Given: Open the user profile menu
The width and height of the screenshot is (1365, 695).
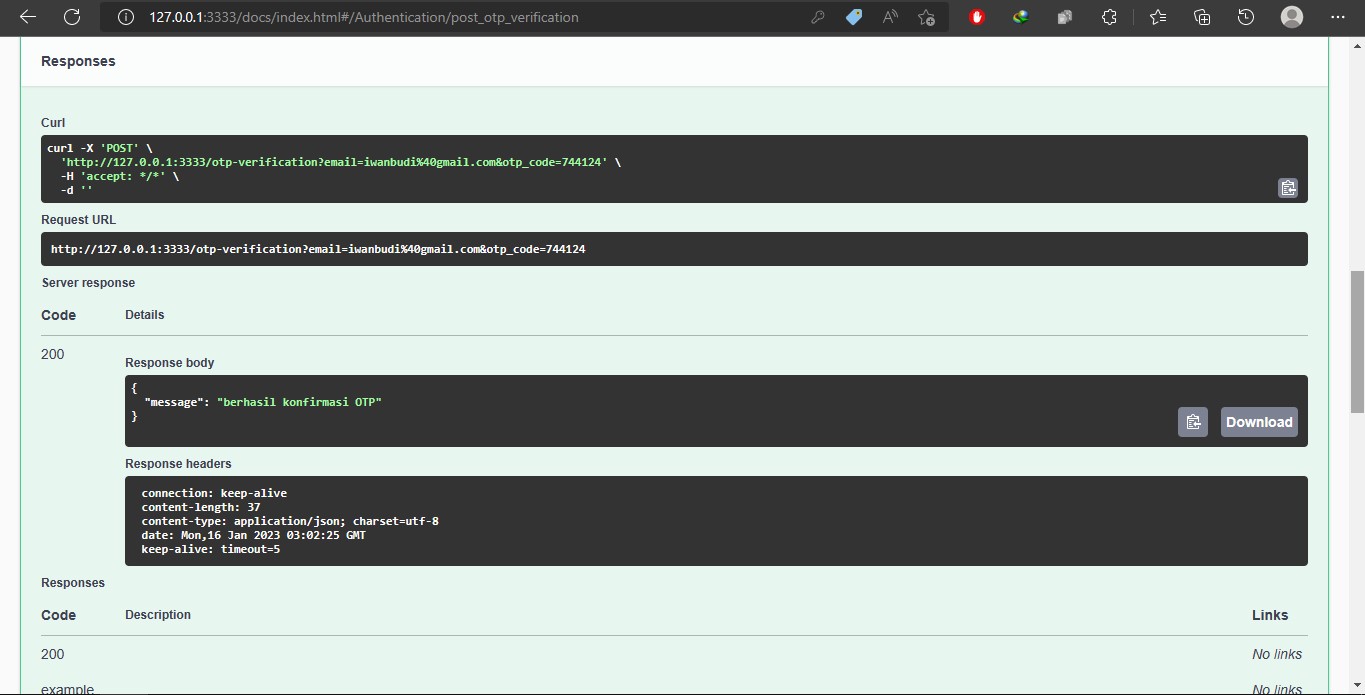Looking at the screenshot, I should coord(1292,17).
